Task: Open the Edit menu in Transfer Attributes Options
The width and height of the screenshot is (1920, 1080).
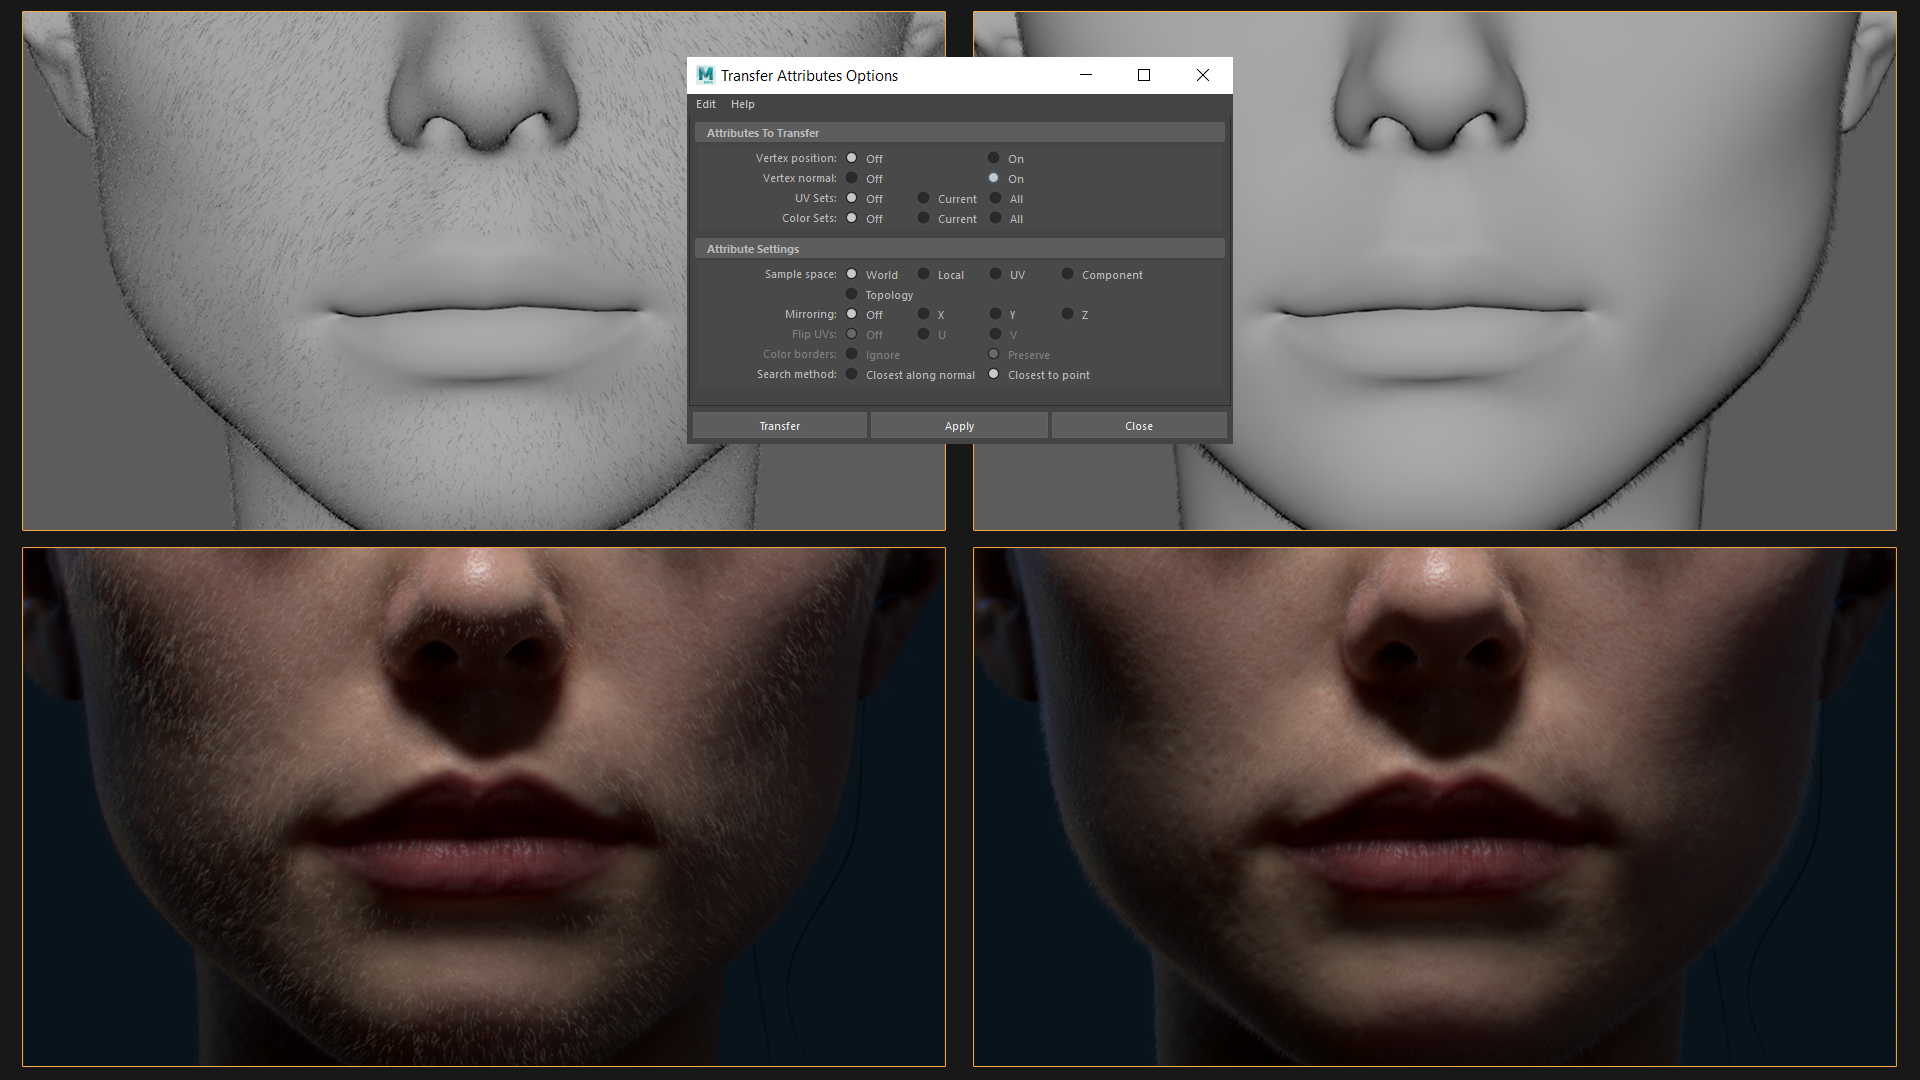Action: [x=705, y=104]
